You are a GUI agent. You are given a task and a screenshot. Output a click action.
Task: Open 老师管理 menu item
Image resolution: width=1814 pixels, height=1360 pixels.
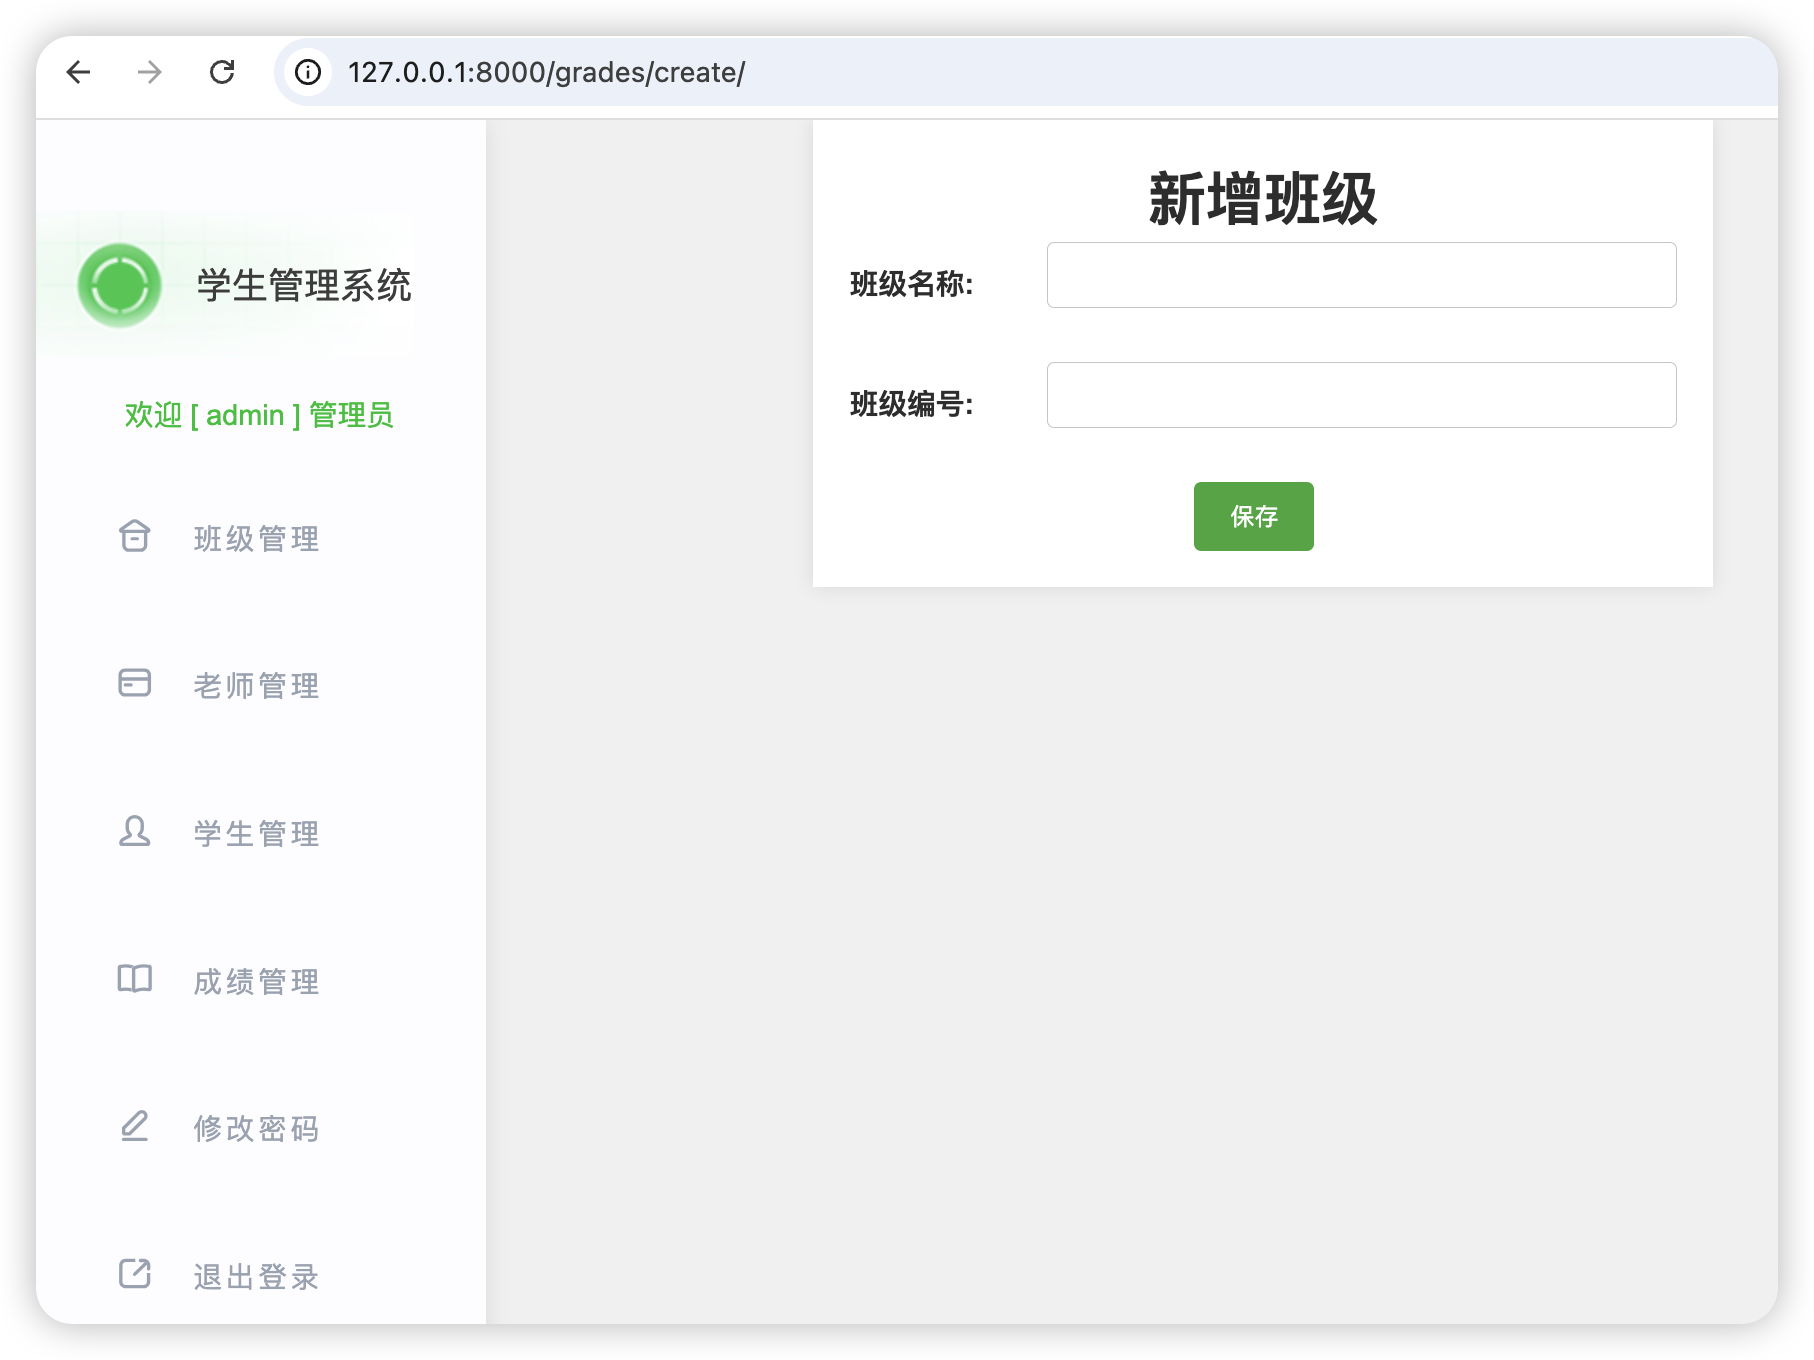tap(256, 686)
